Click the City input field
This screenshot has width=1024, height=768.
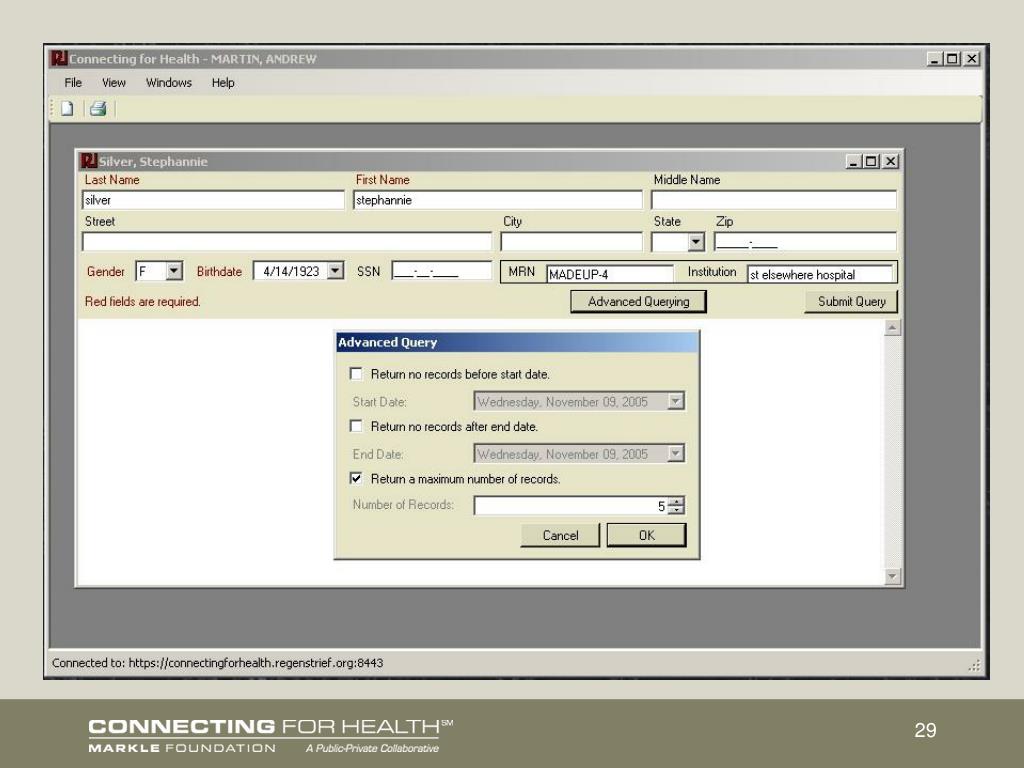coord(571,242)
